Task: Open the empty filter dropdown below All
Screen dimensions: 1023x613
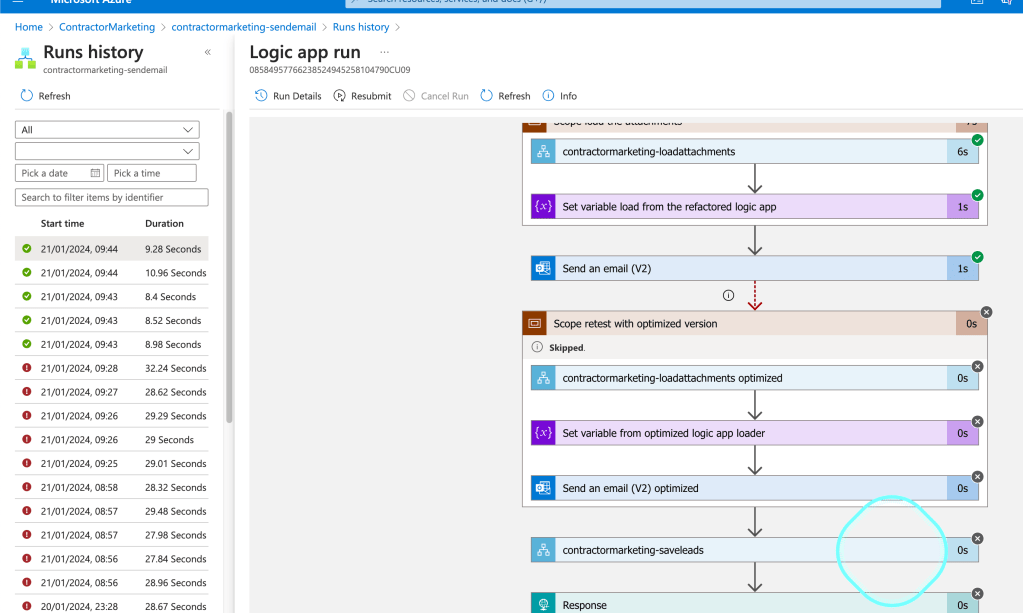Action: coord(107,151)
